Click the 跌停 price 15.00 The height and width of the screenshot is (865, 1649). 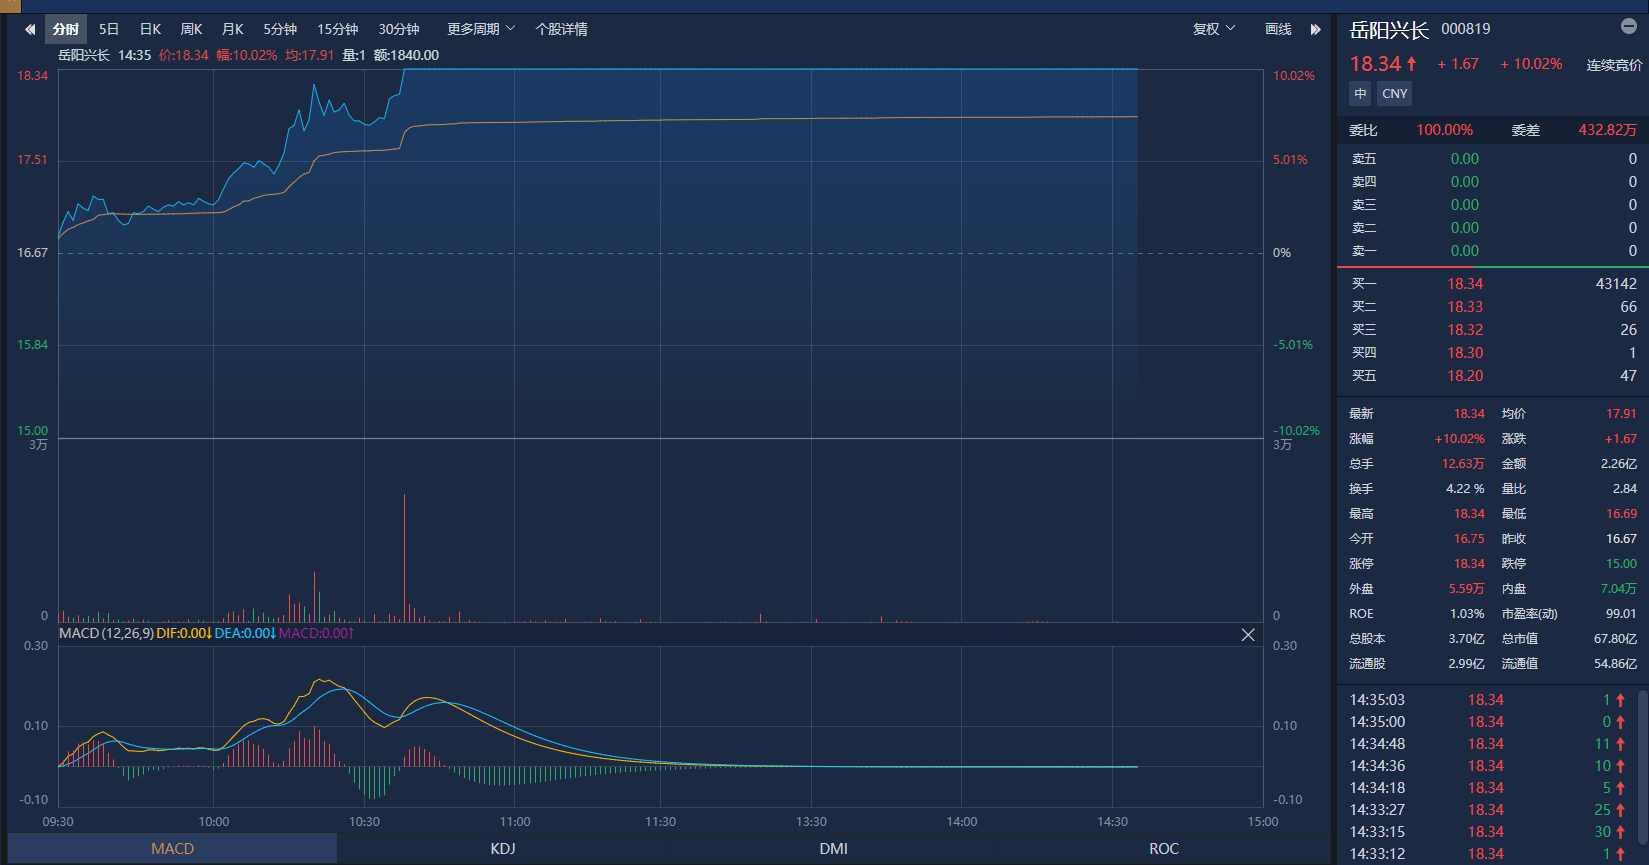click(1621, 564)
